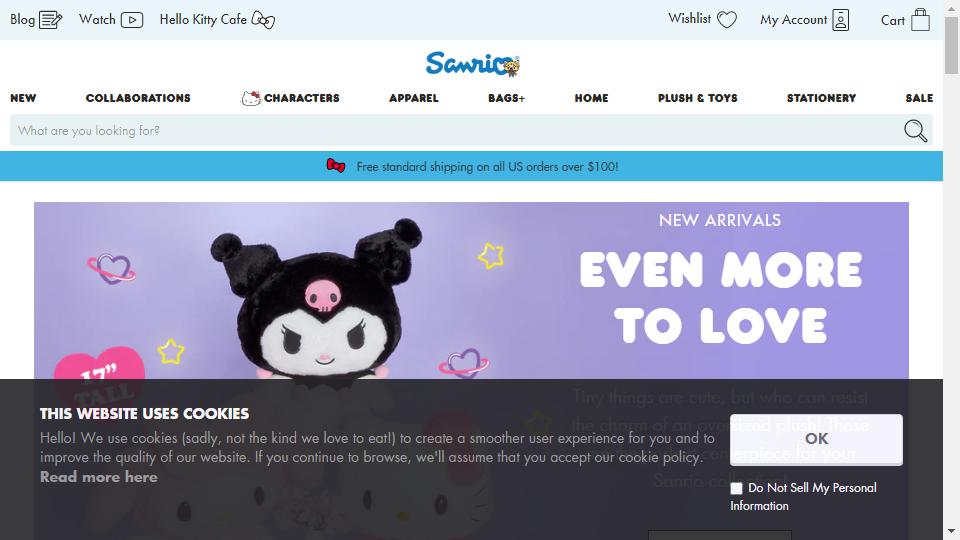
Task: Open Wishlist heart icon
Action: 727,20
